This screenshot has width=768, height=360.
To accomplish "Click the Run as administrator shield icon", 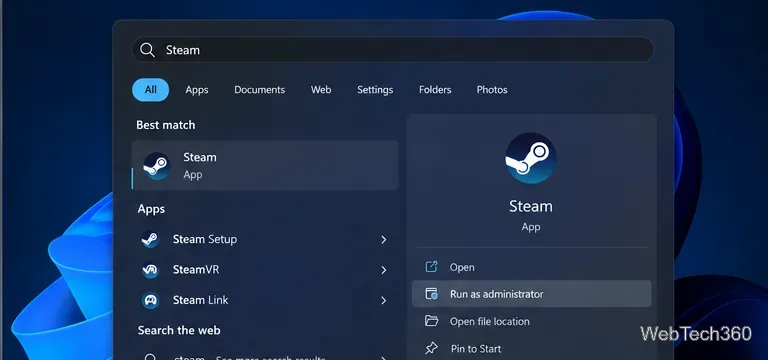I will (x=431, y=294).
